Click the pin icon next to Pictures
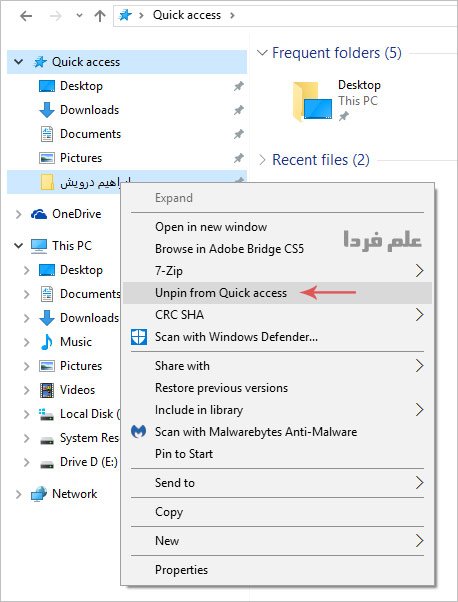Screen dimensions: 458x602 coord(238,158)
